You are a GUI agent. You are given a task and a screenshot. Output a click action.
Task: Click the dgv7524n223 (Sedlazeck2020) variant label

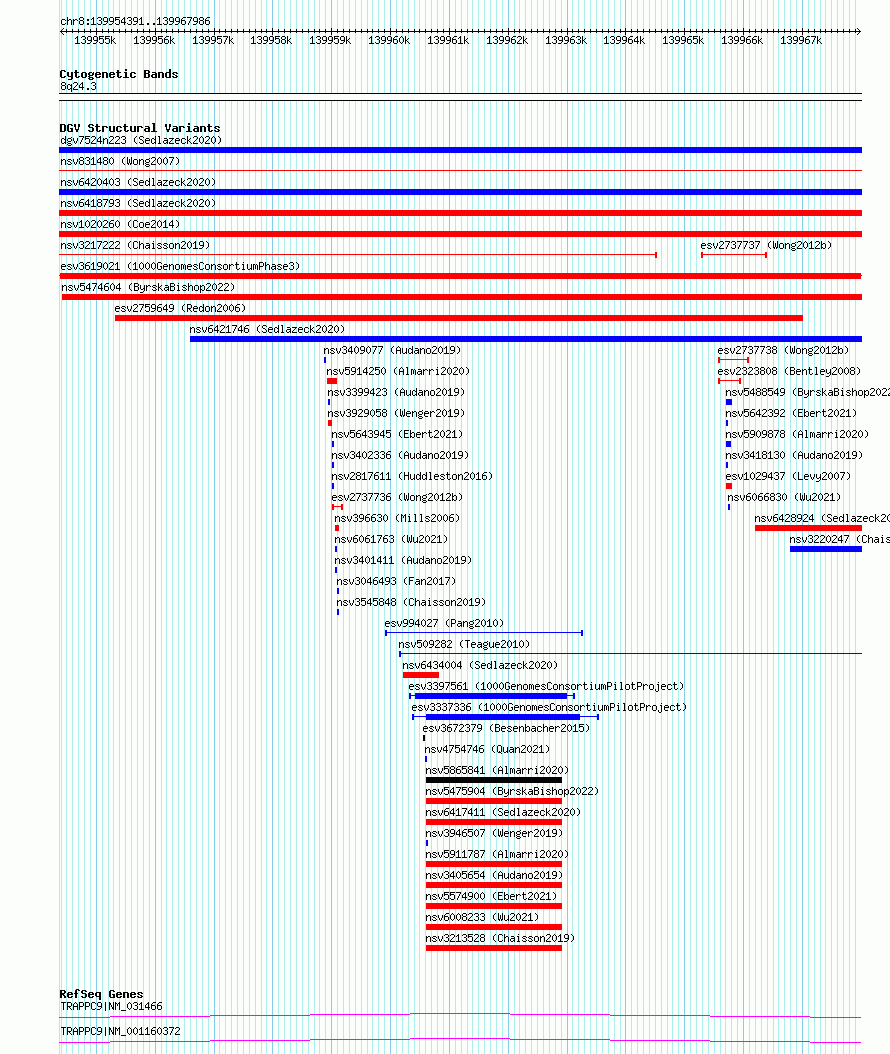tap(141, 140)
